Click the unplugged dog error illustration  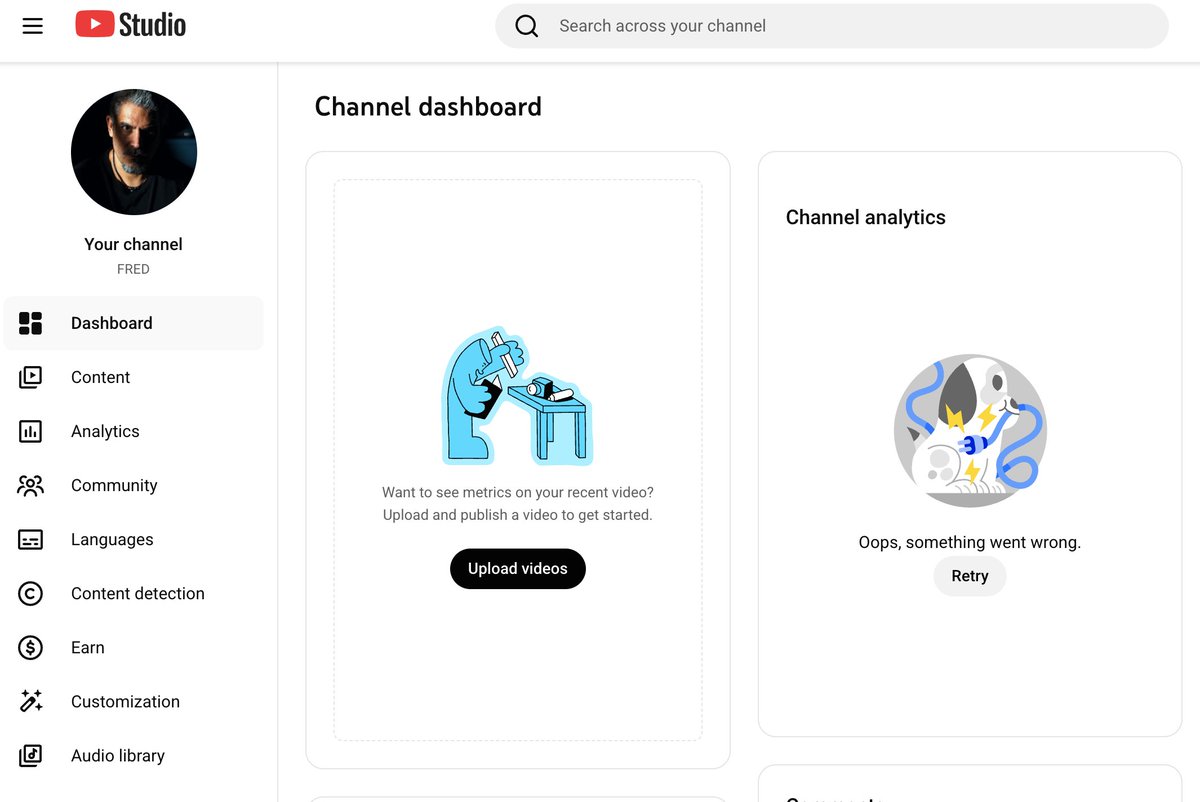[970, 430]
